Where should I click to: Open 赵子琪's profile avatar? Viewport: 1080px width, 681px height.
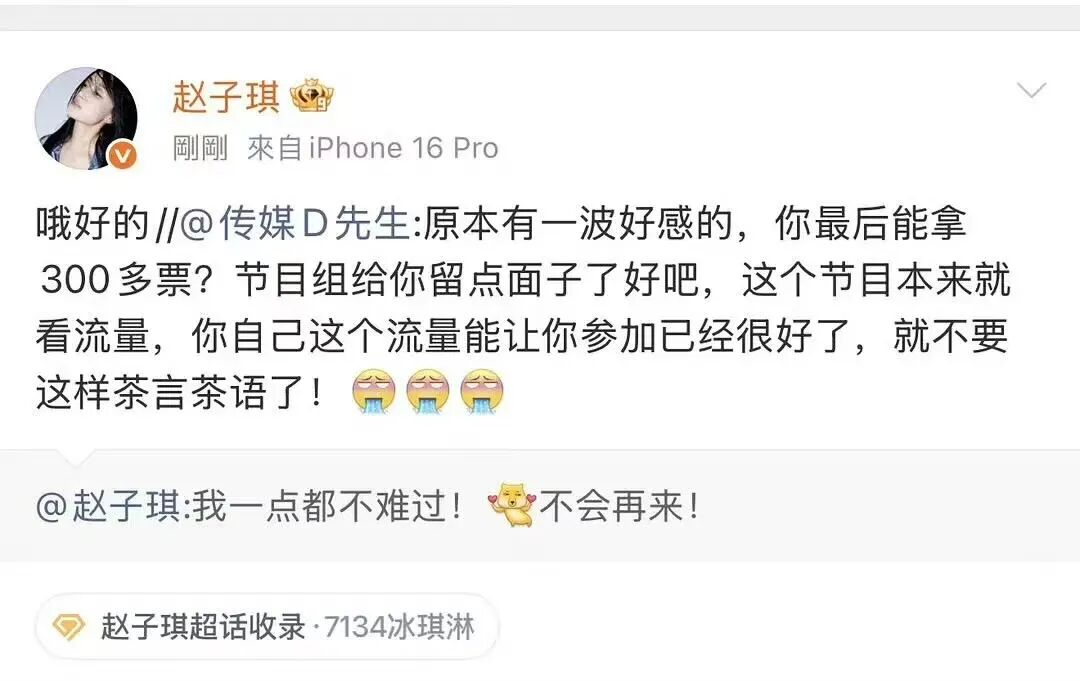coord(86,118)
